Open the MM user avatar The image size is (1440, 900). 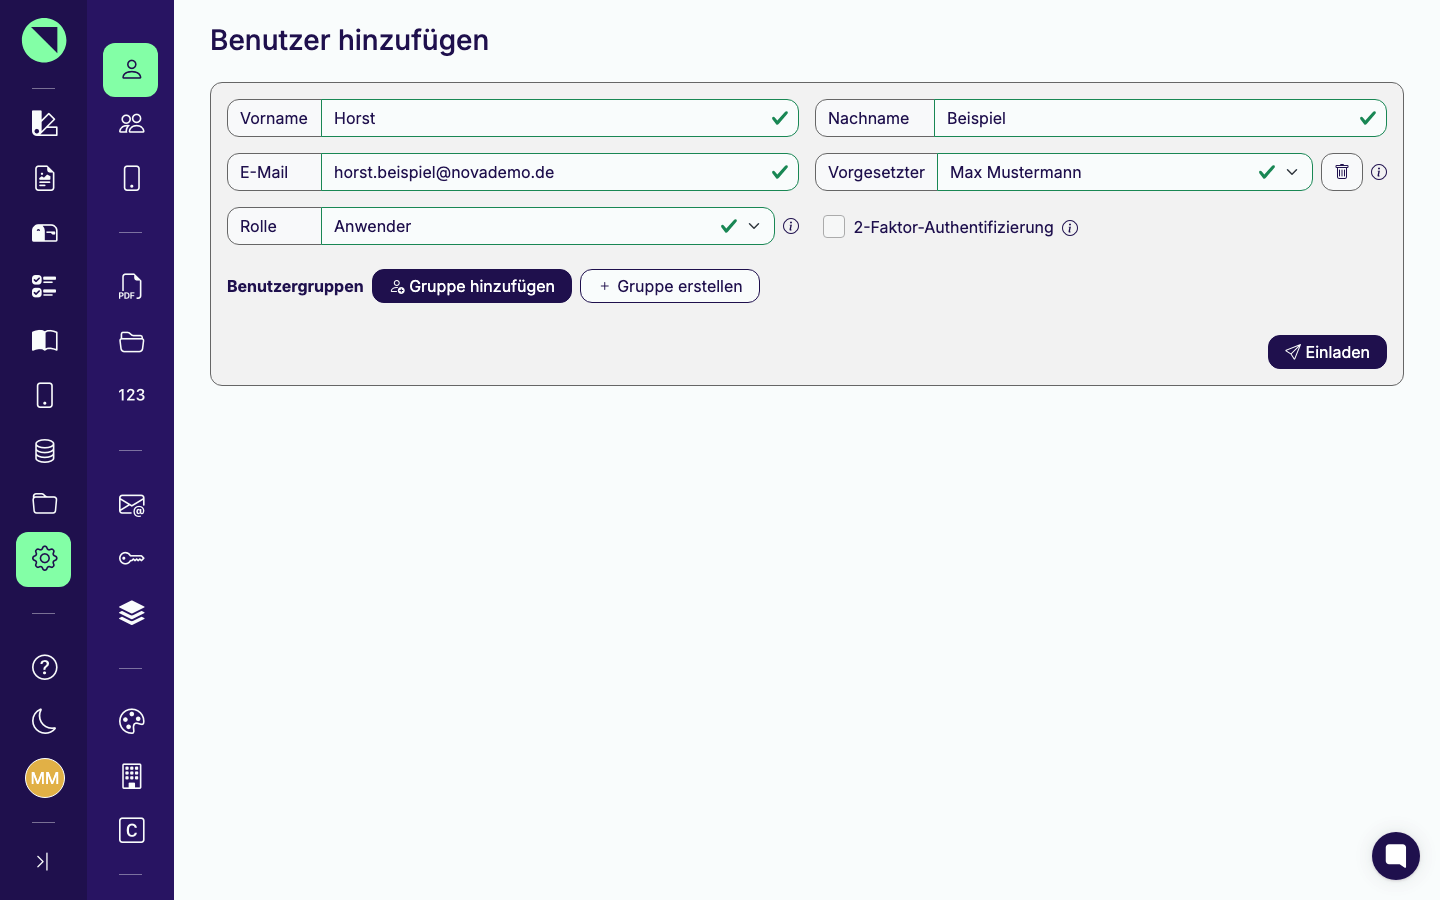click(45, 778)
